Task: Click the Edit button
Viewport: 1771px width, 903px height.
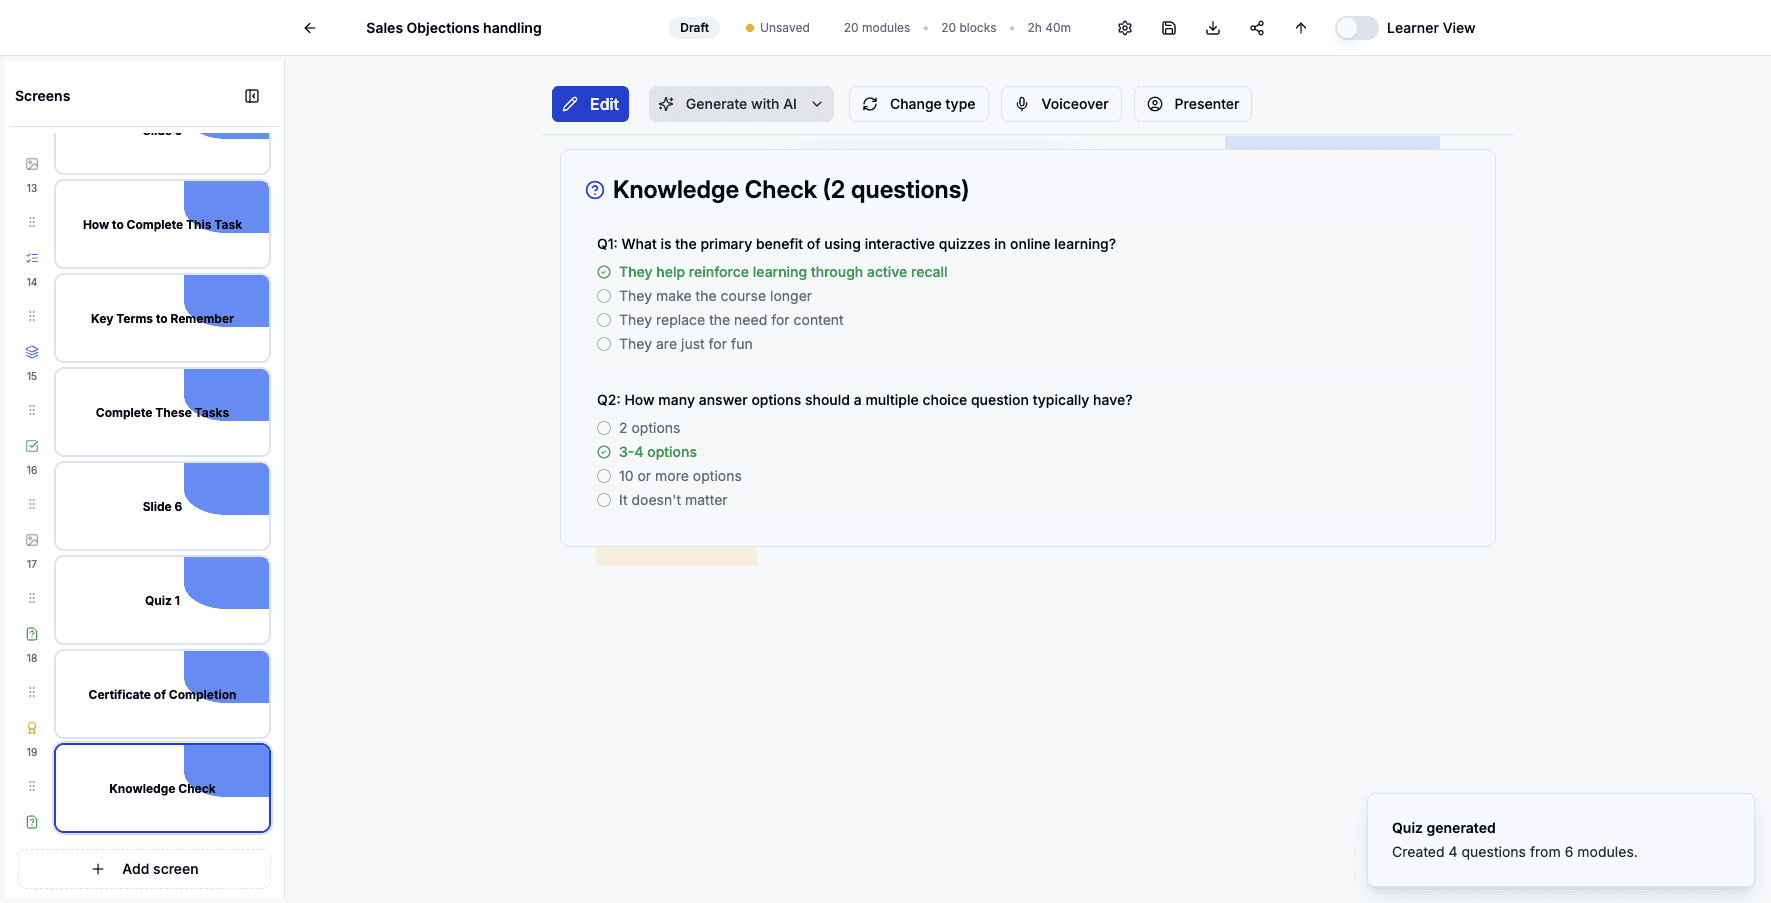Action: coord(590,103)
